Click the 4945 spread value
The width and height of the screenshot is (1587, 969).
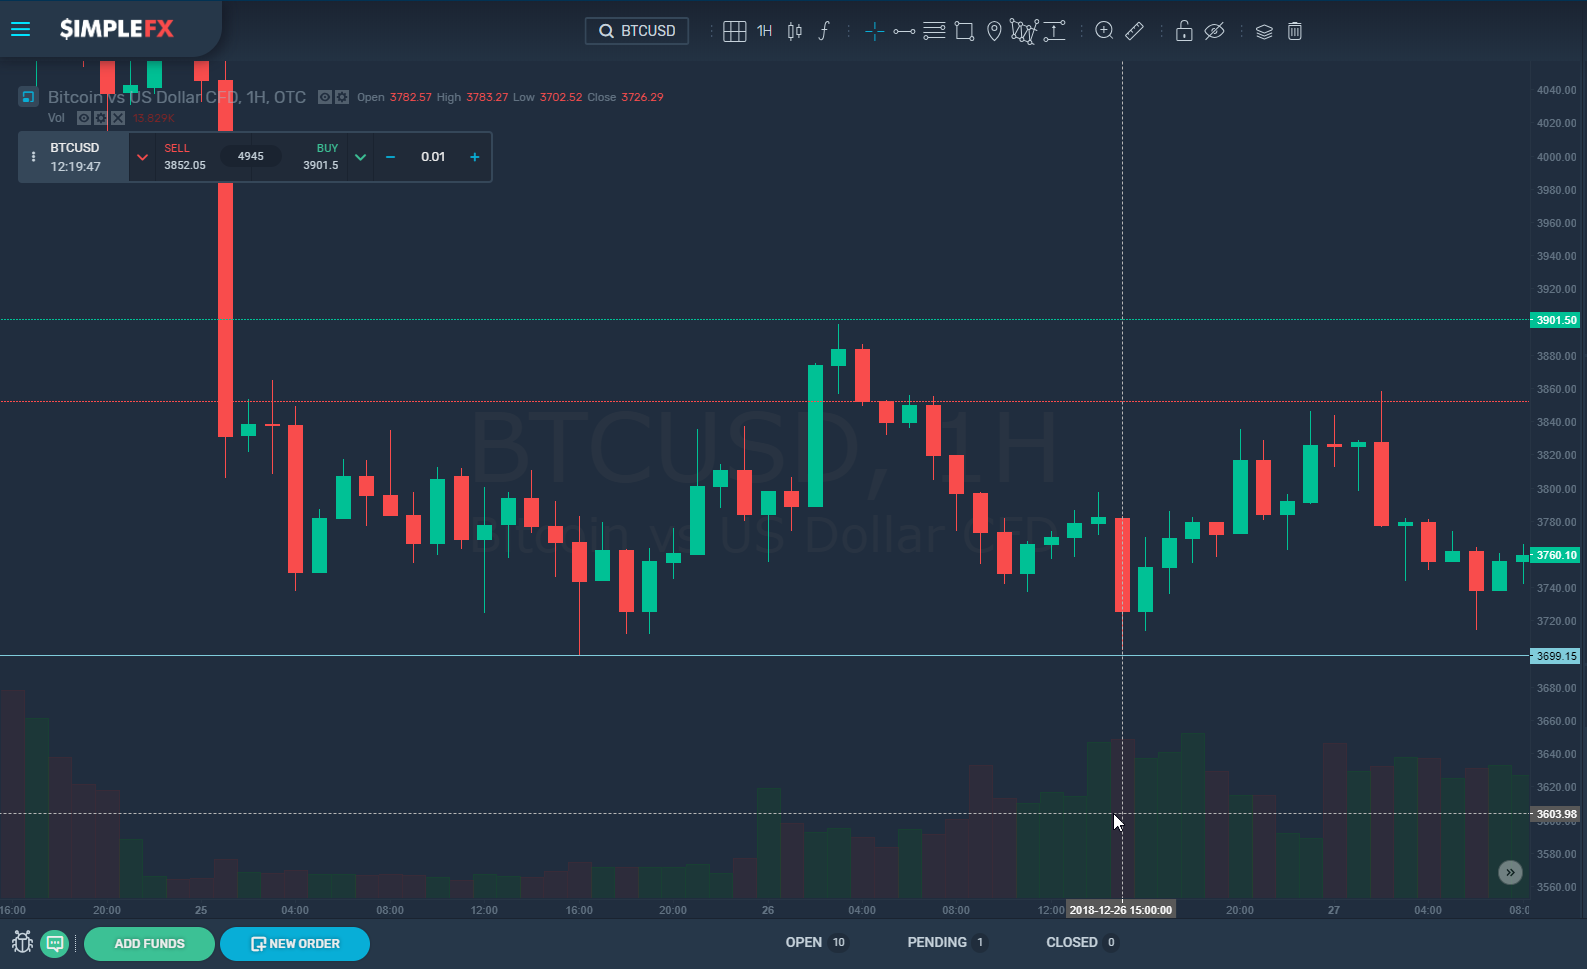[x=251, y=156]
